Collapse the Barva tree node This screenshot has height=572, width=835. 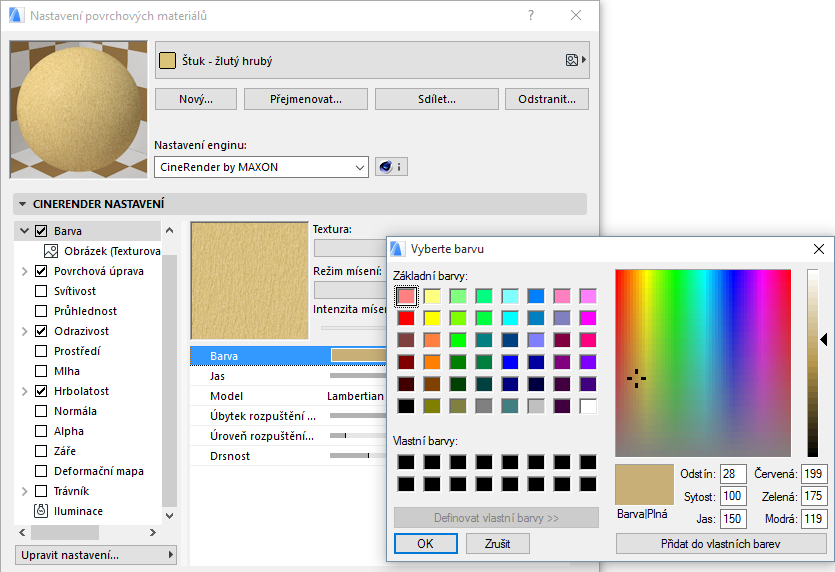tap(24, 231)
